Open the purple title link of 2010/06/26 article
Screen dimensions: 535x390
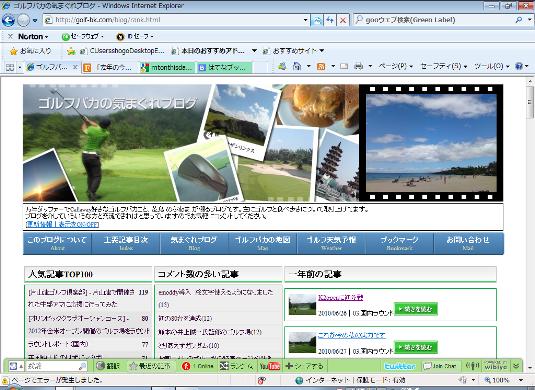(x=340, y=298)
